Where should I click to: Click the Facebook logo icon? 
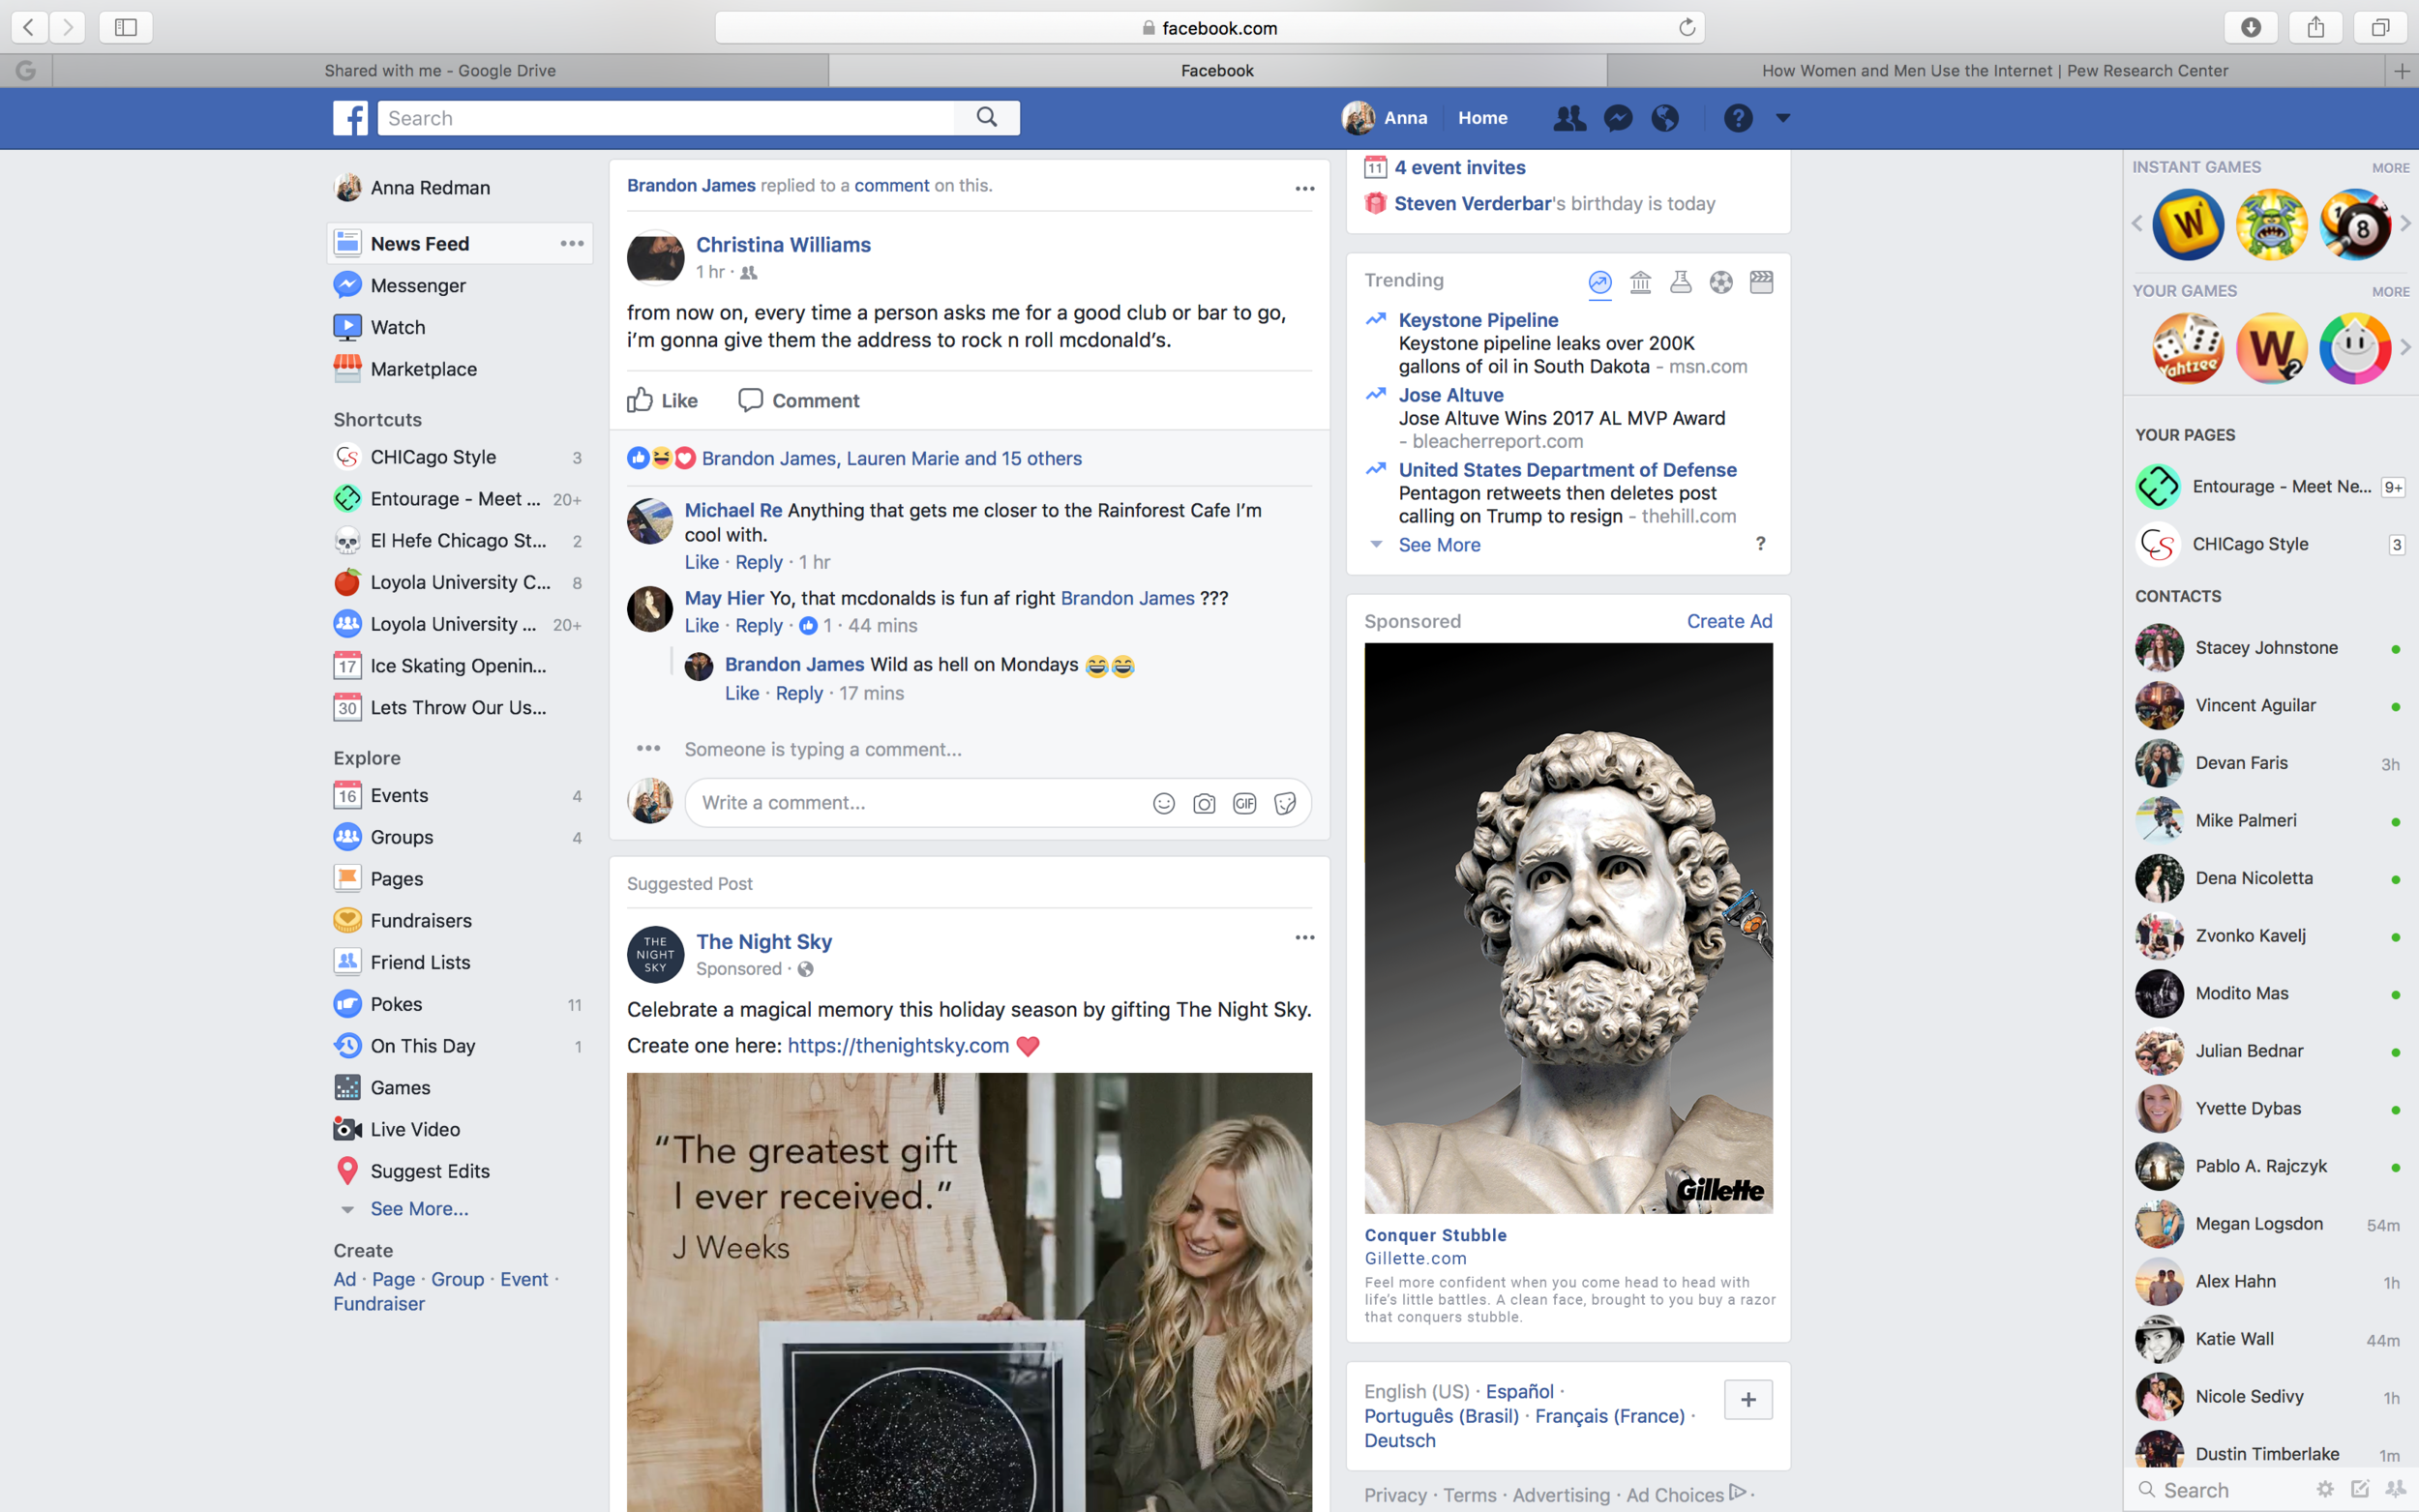[x=350, y=118]
